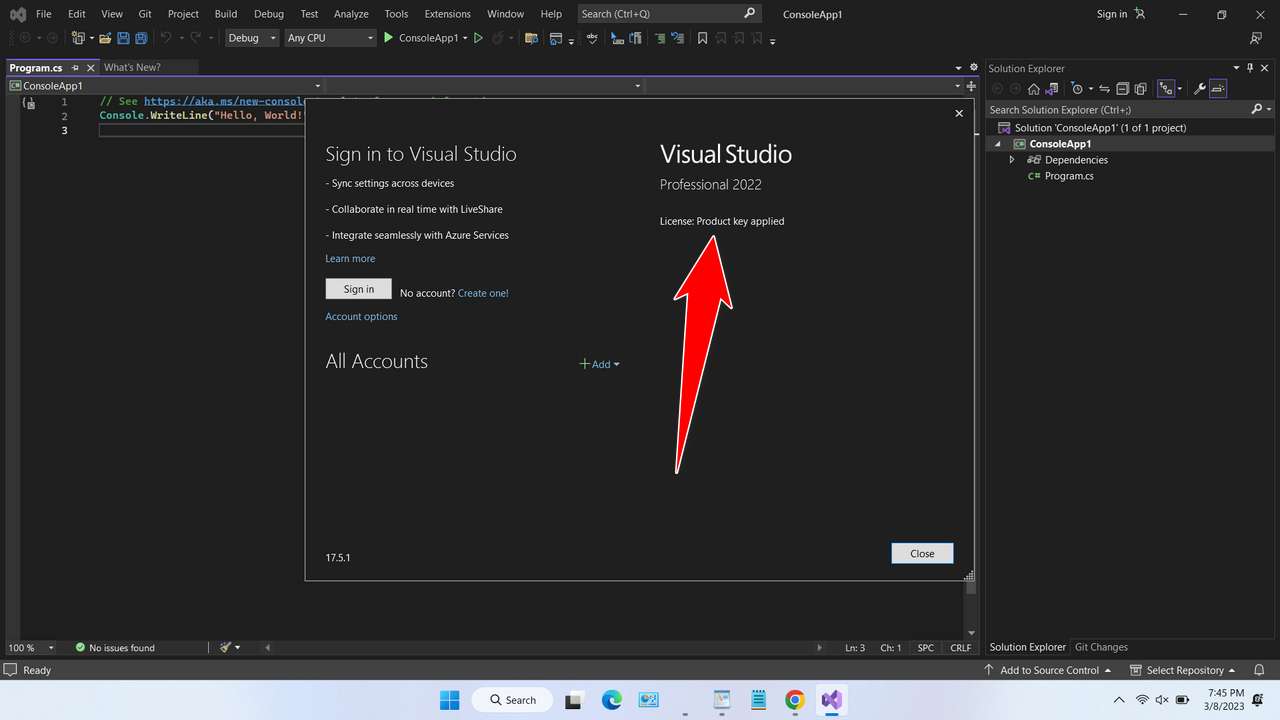Start debugging ConsoleApp1 with the green play icon
1280x720 pixels.
click(387, 38)
